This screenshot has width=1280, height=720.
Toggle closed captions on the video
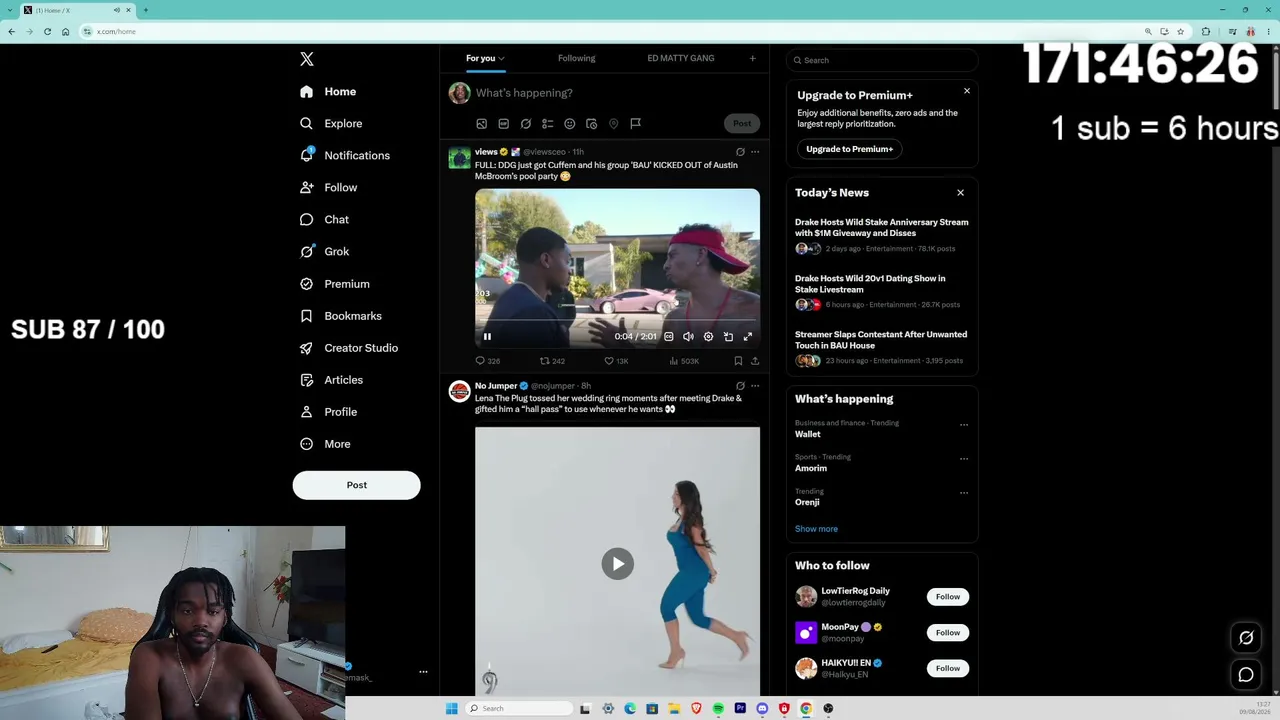(669, 337)
